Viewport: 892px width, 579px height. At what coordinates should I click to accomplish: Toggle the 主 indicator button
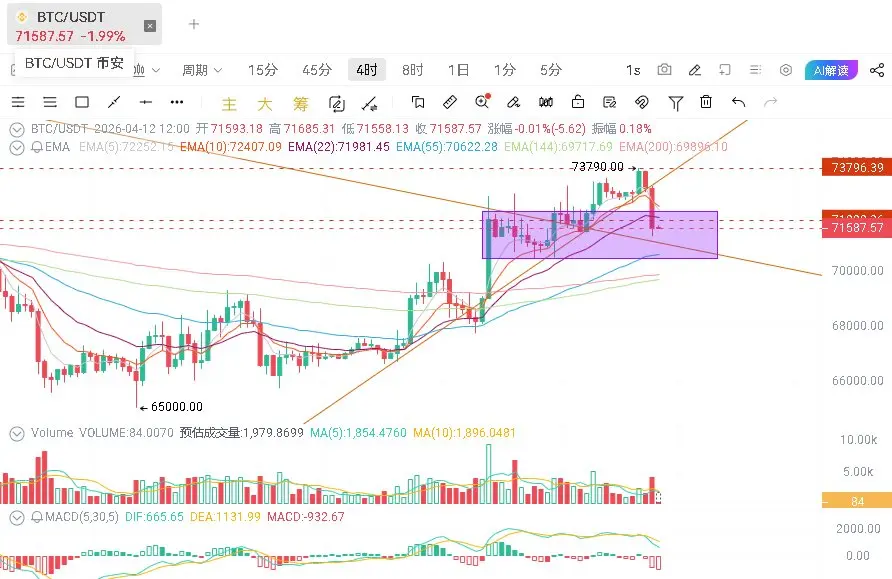[x=229, y=104]
